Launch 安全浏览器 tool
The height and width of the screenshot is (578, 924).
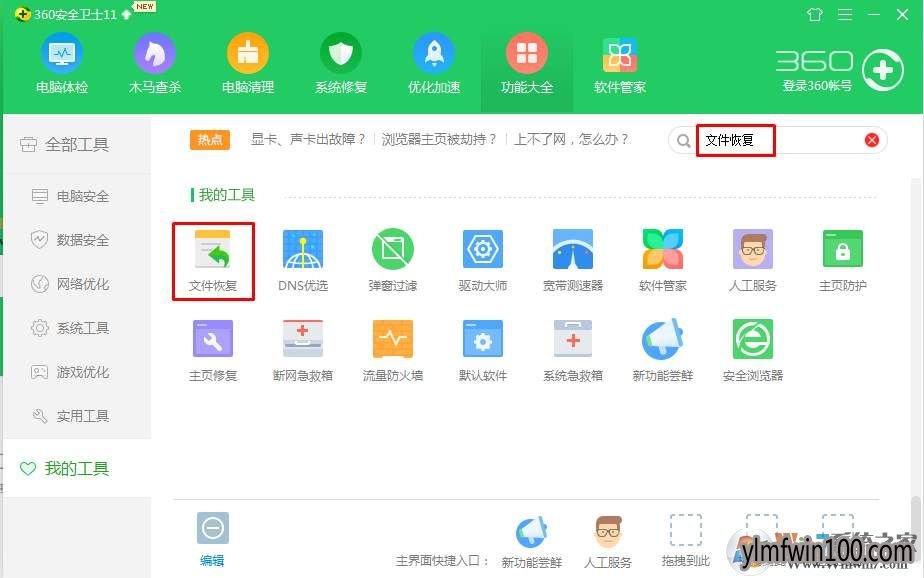(753, 351)
